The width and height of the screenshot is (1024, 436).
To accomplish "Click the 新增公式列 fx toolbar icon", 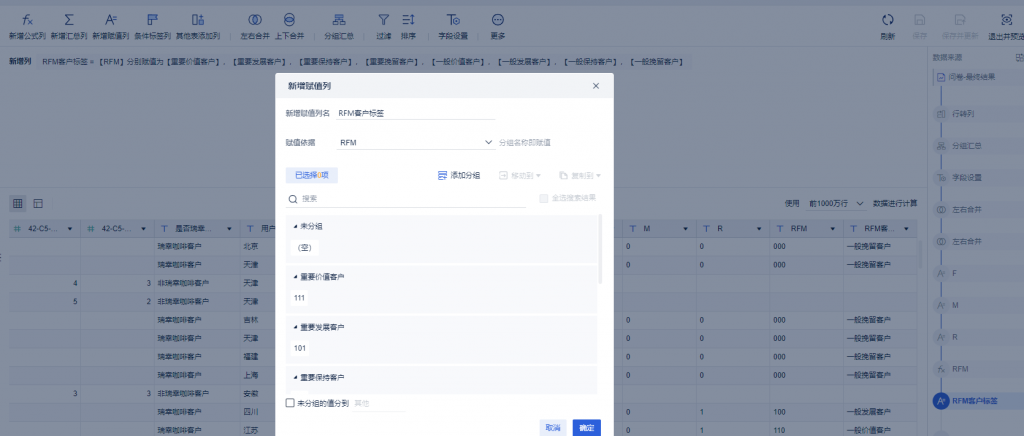I will pyautogui.click(x=27, y=20).
